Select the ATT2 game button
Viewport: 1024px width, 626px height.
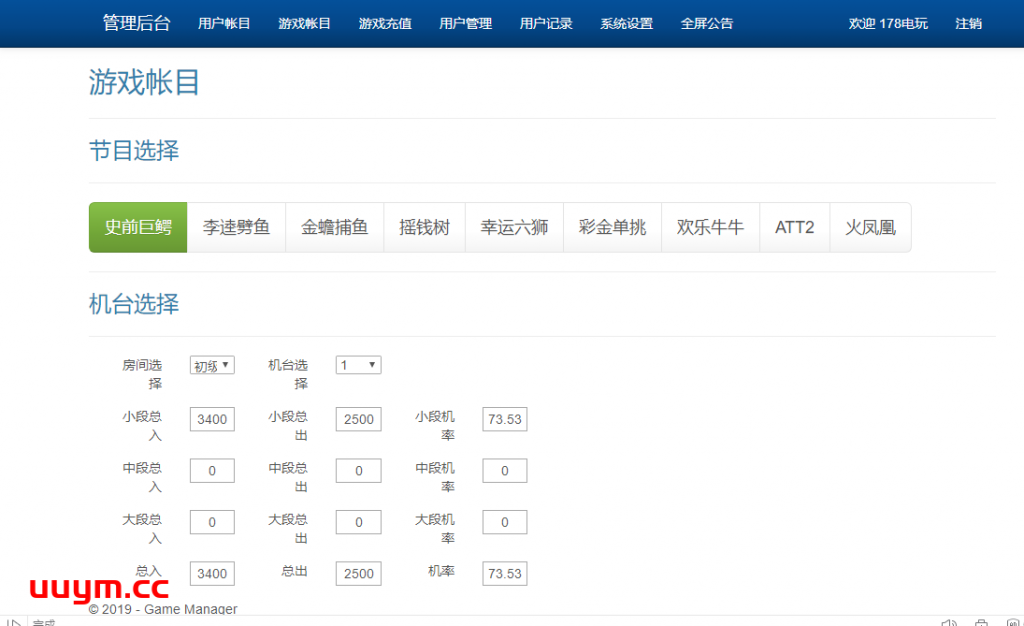794,228
